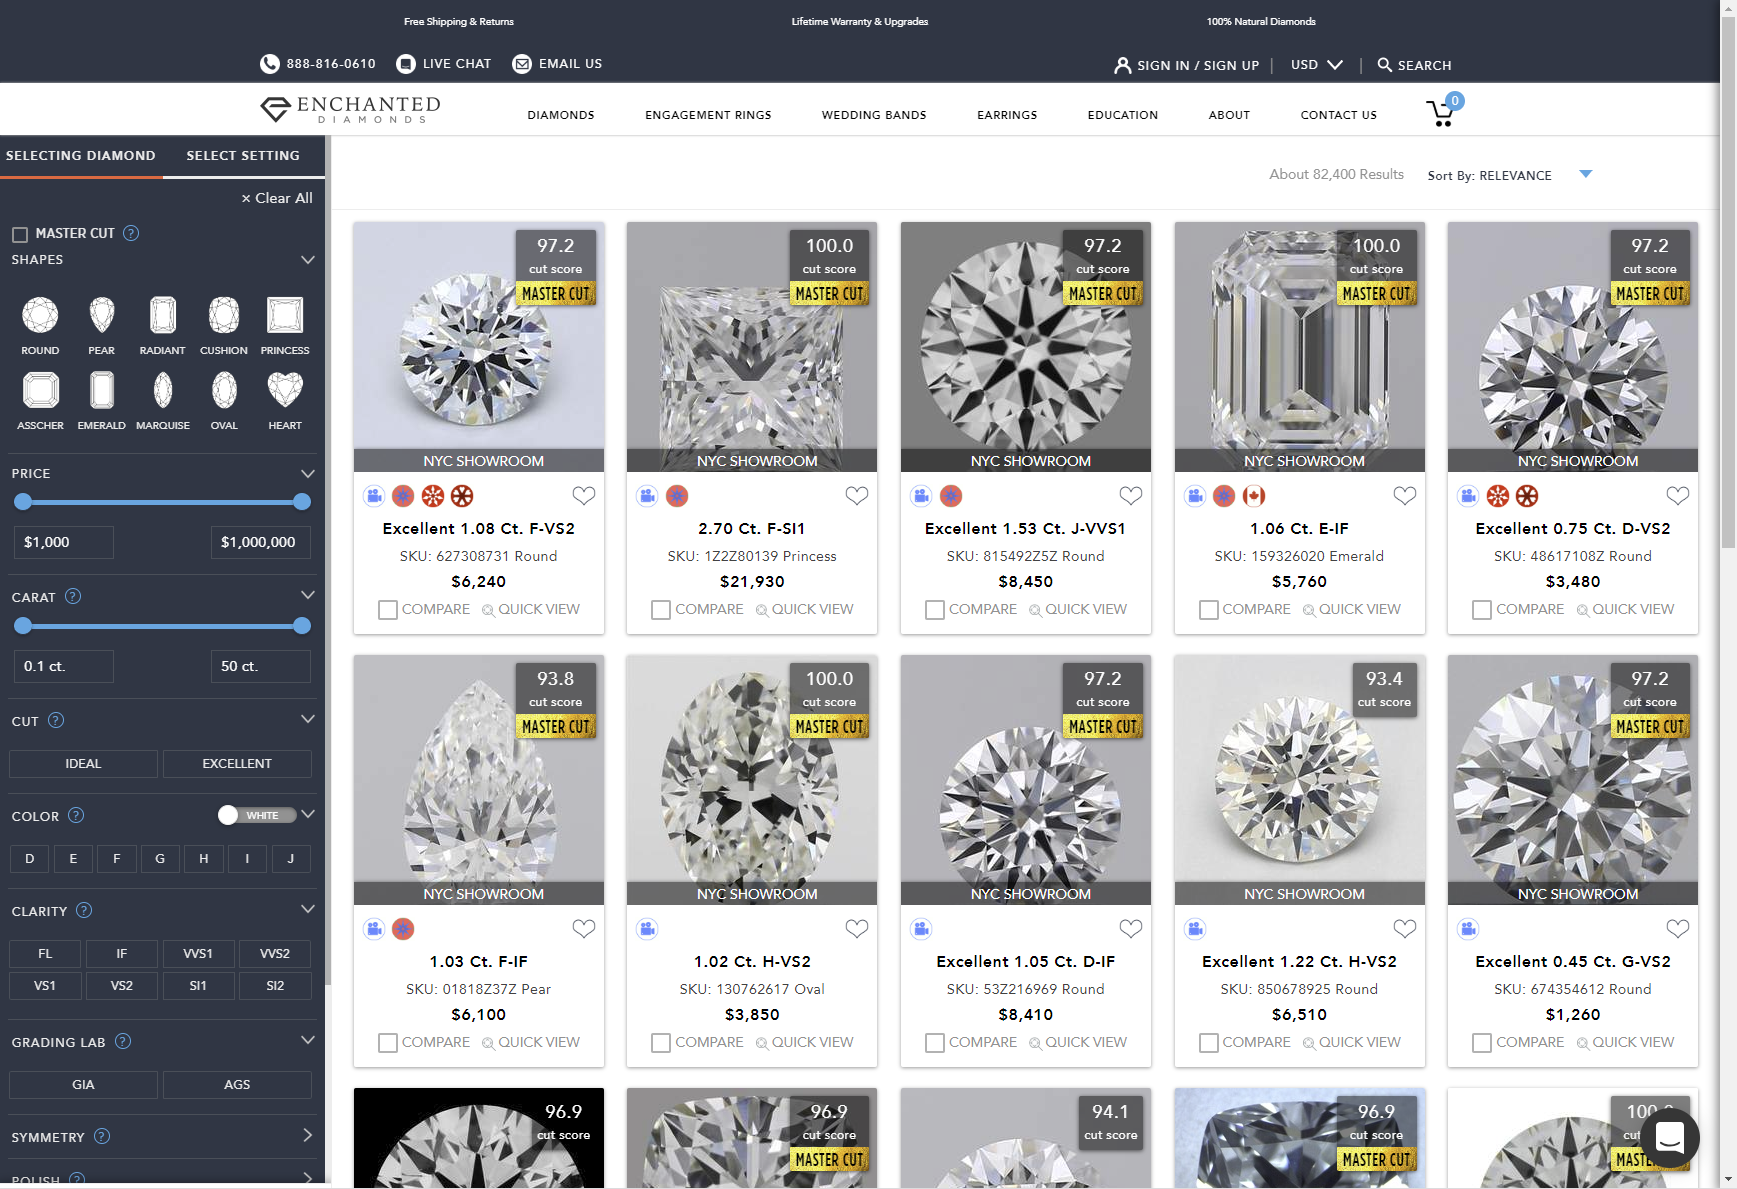This screenshot has width=1737, height=1189.
Task: Switch to the SELECT SETTING tab
Action: tap(242, 155)
